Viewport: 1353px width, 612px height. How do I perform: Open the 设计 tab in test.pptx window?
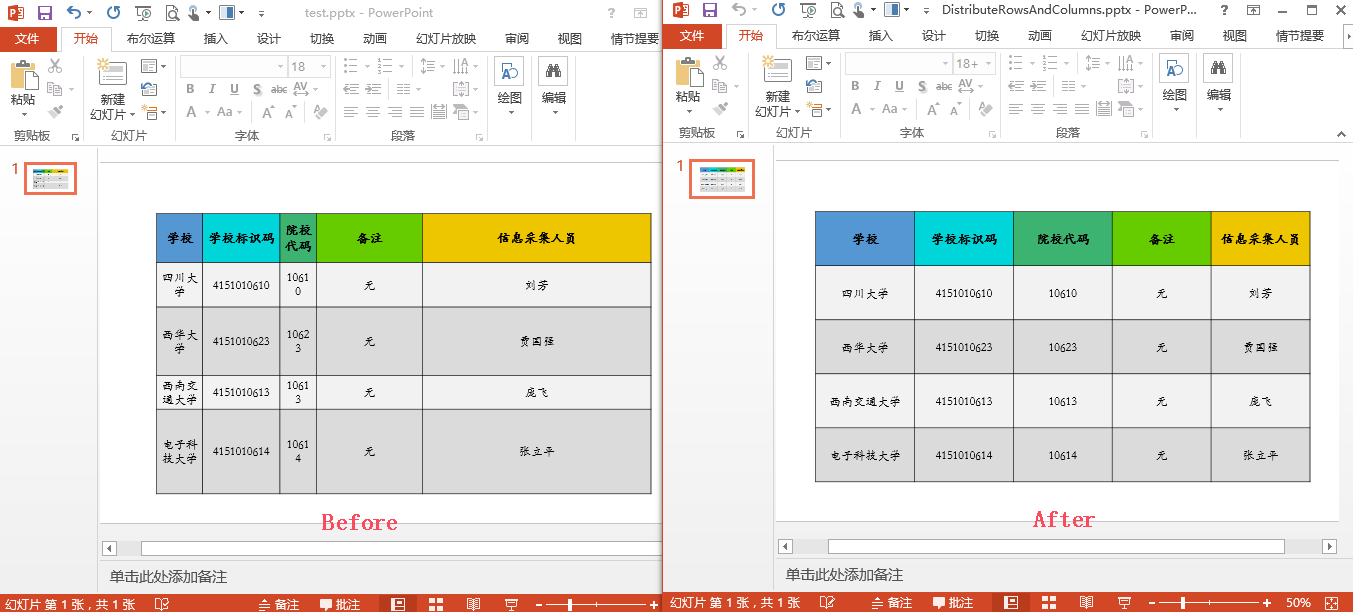pyautogui.click(x=268, y=39)
